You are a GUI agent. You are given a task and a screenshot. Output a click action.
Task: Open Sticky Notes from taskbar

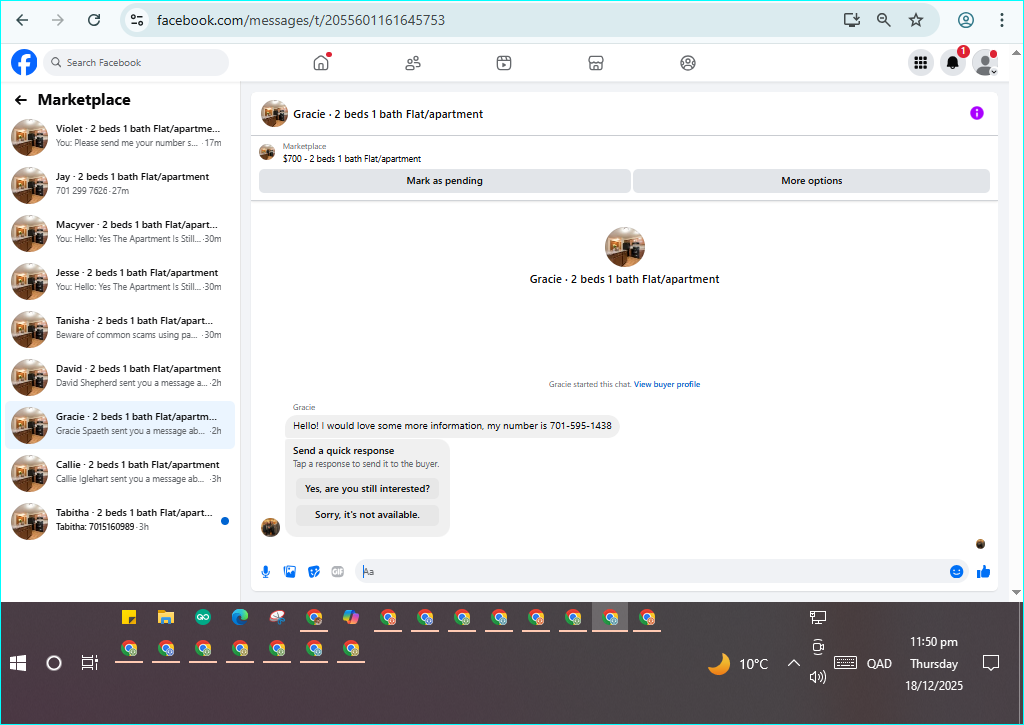coord(129,617)
